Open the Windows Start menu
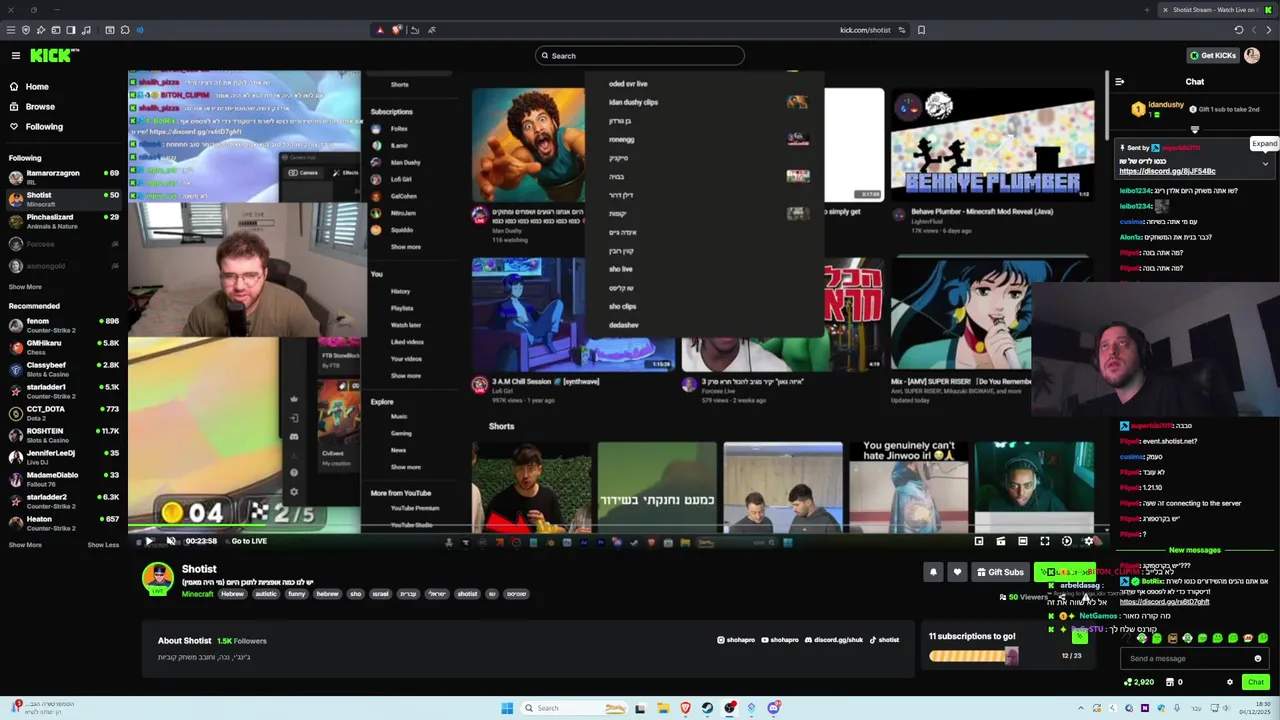The width and height of the screenshot is (1280, 720). (x=507, y=708)
